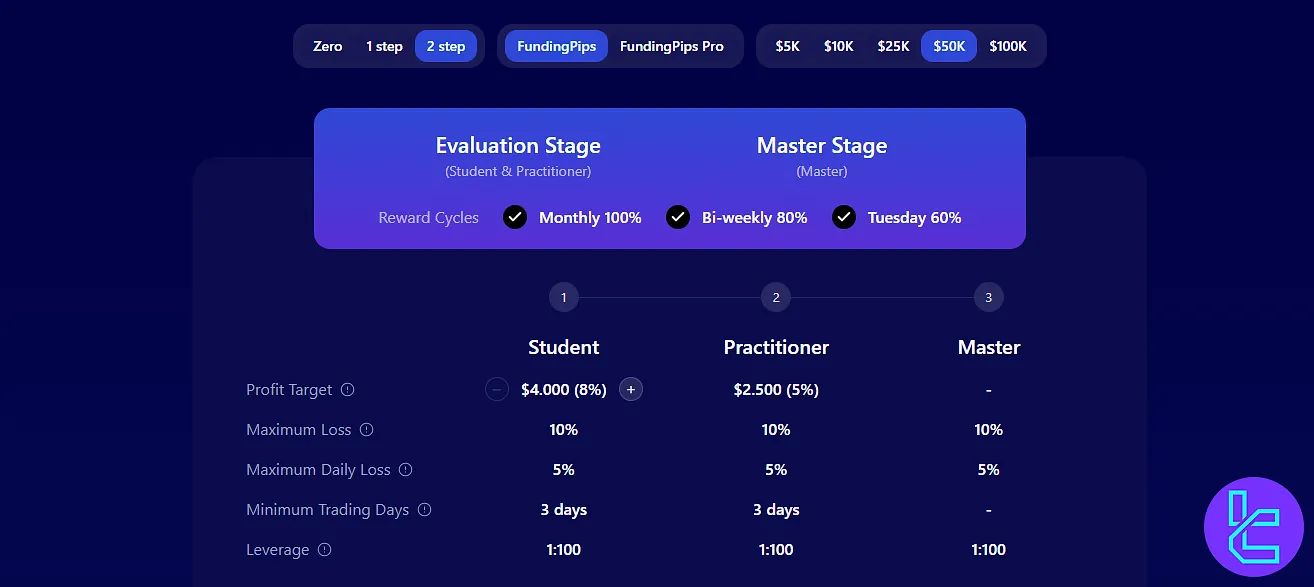1314x587 pixels.
Task: Click info icon beside Minimum Trading Days
Action: (x=424, y=510)
